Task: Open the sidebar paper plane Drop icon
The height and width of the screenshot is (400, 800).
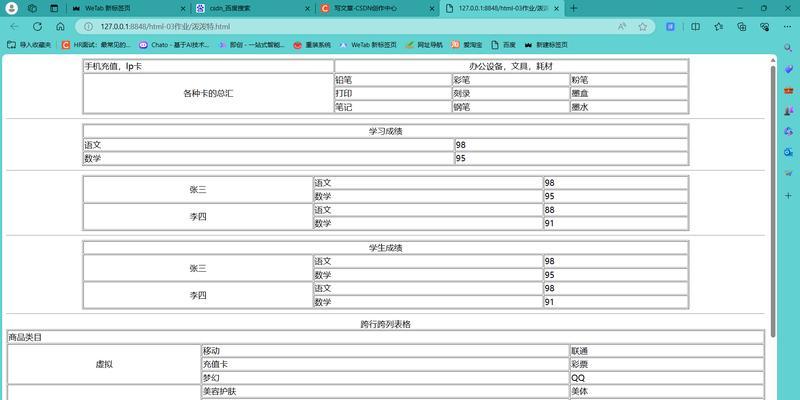Action: click(788, 173)
